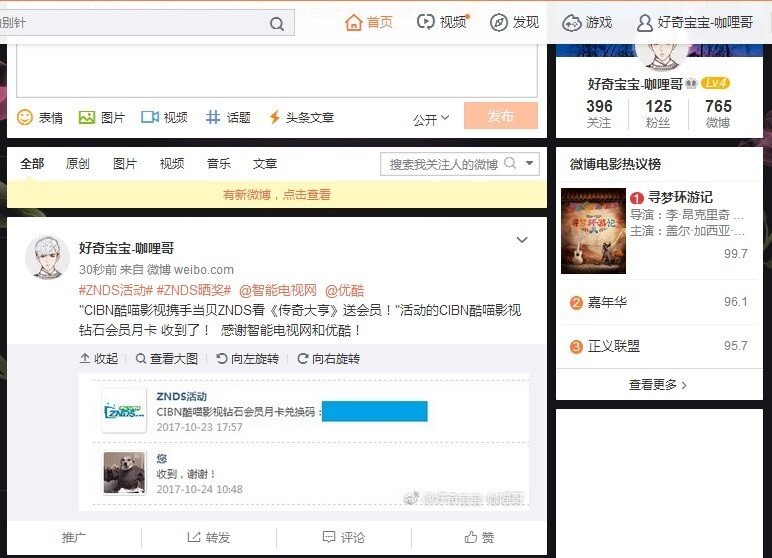Open 好奇宝宝-咖哩哥 post author name
This screenshot has width=772, height=558.
[126, 248]
